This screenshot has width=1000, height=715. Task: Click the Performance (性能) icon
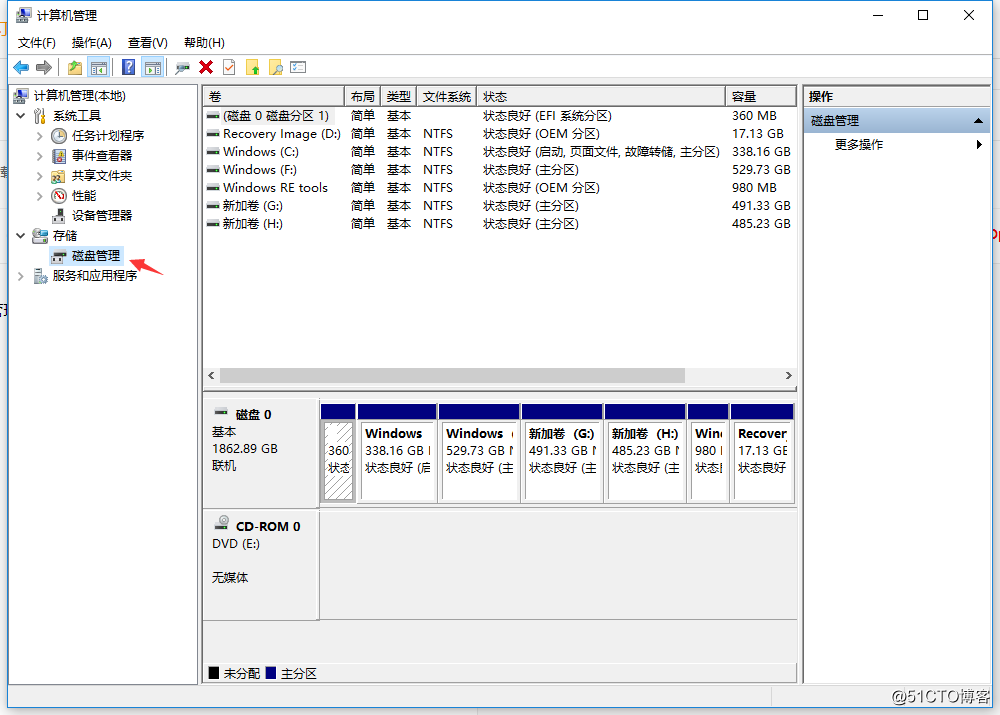pos(59,196)
